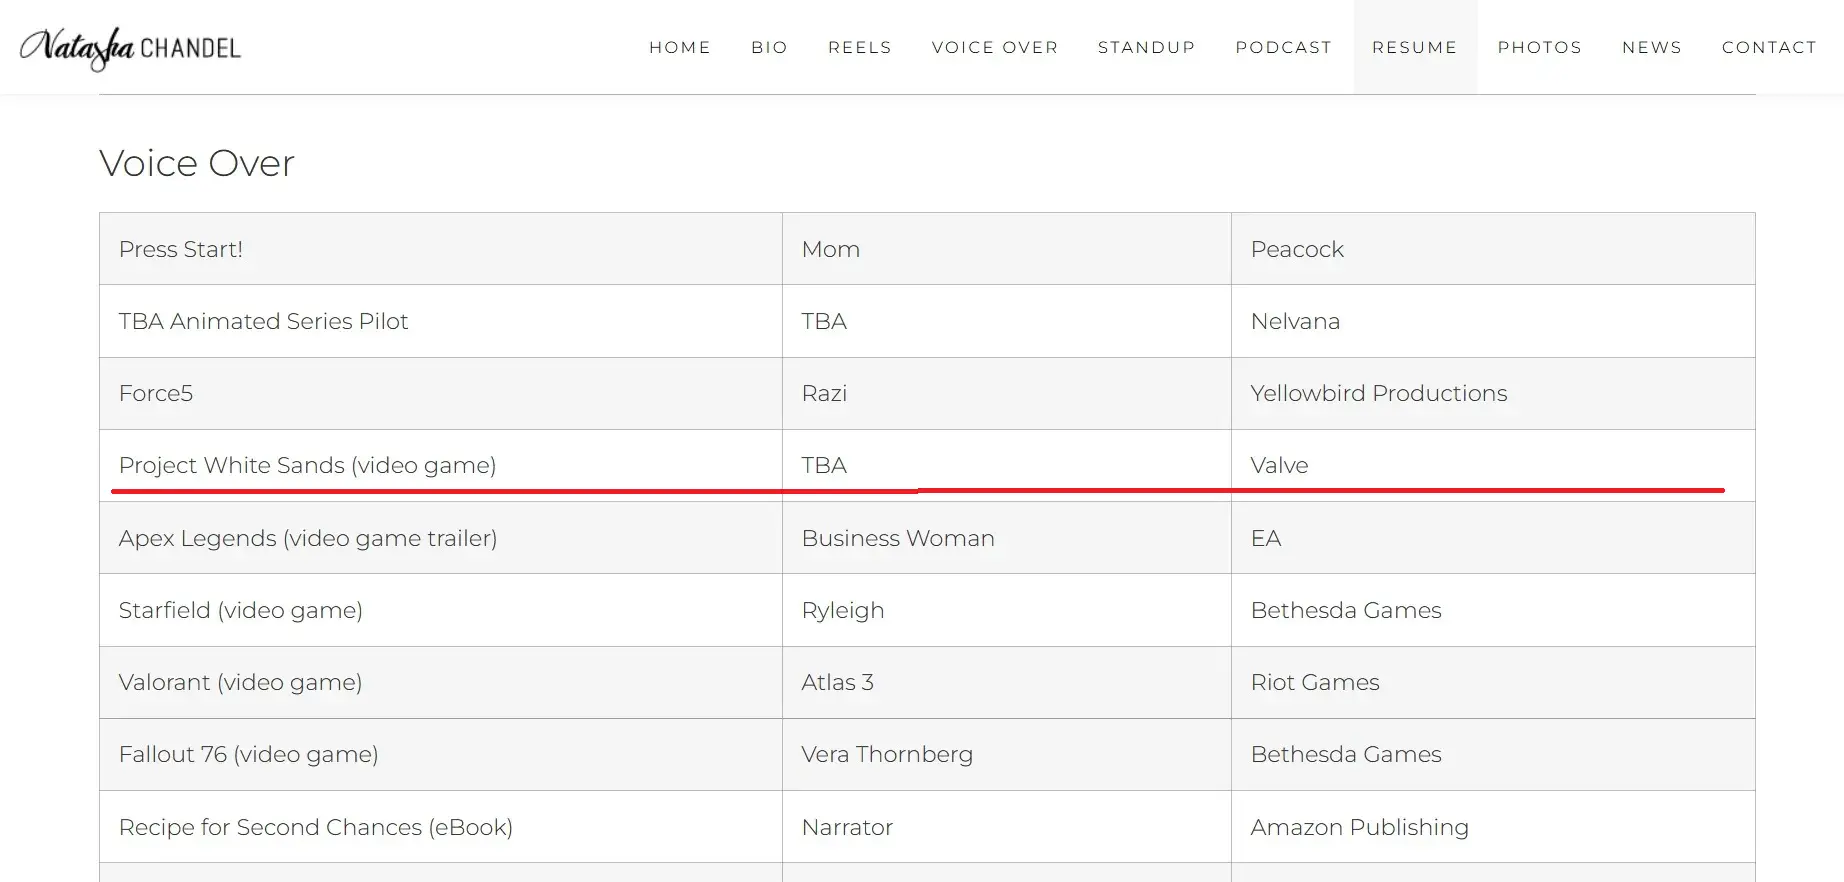Click the Riot Games cell
The width and height of the screenshot is (1844, 882).
pyautogui.click(x=1314, y=682)
